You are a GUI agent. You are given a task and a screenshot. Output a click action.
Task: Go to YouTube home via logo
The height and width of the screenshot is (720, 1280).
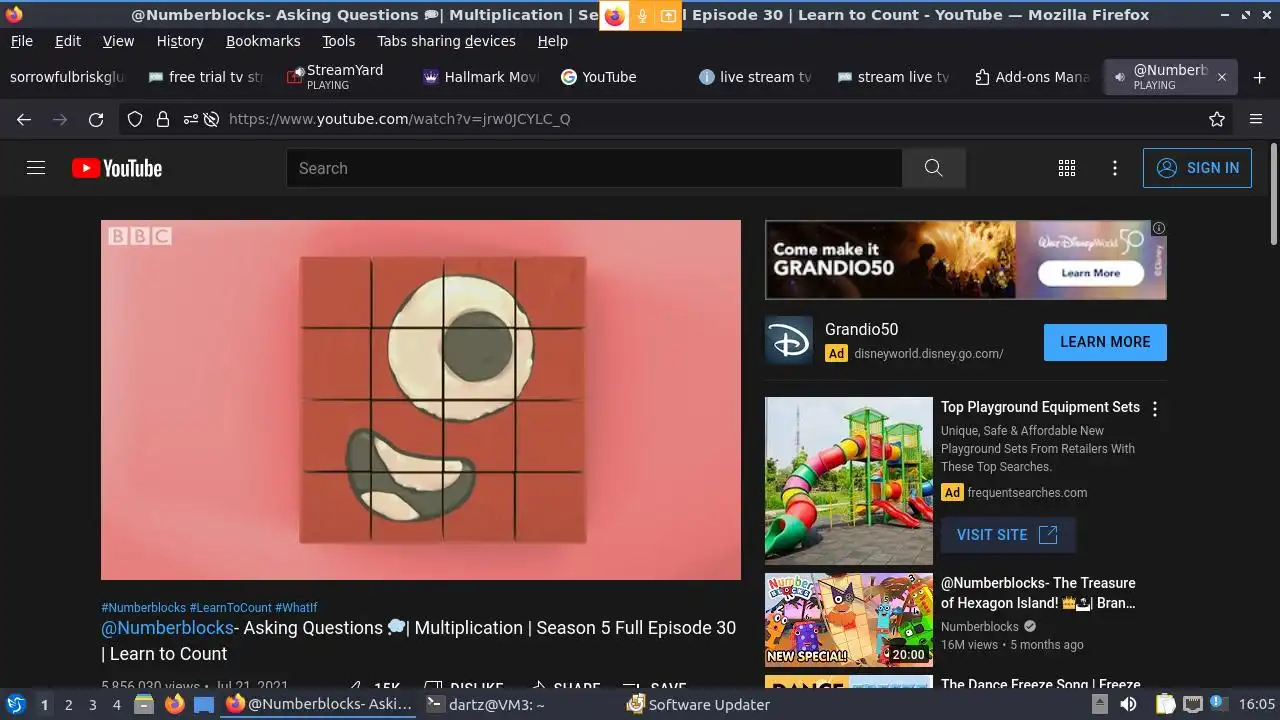tap(117, 168)
